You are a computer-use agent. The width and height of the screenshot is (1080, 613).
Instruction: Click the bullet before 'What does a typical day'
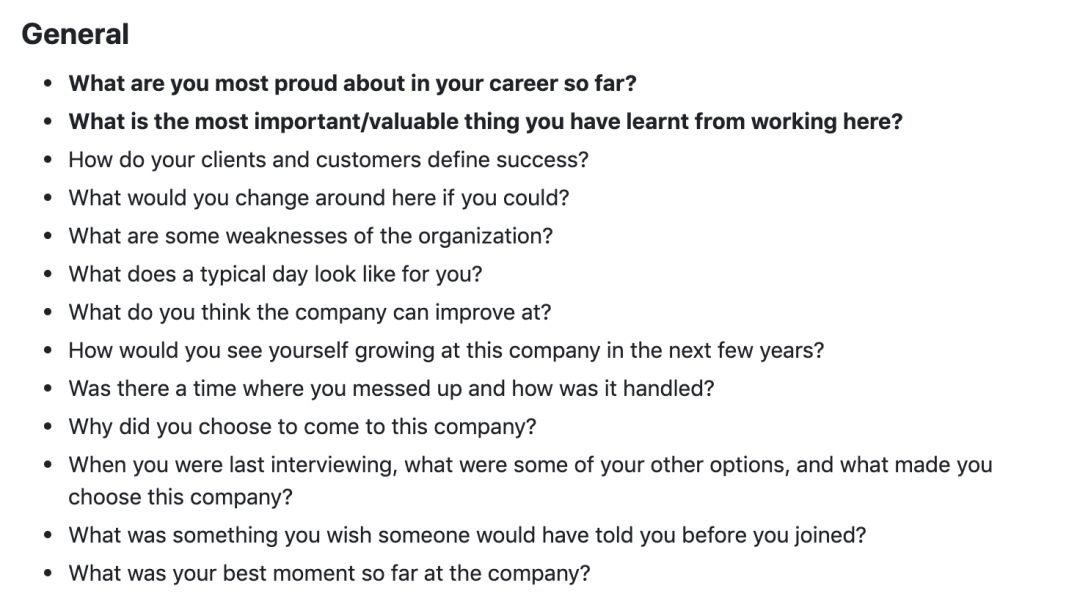pyautogui.click(x=48, y=274)
